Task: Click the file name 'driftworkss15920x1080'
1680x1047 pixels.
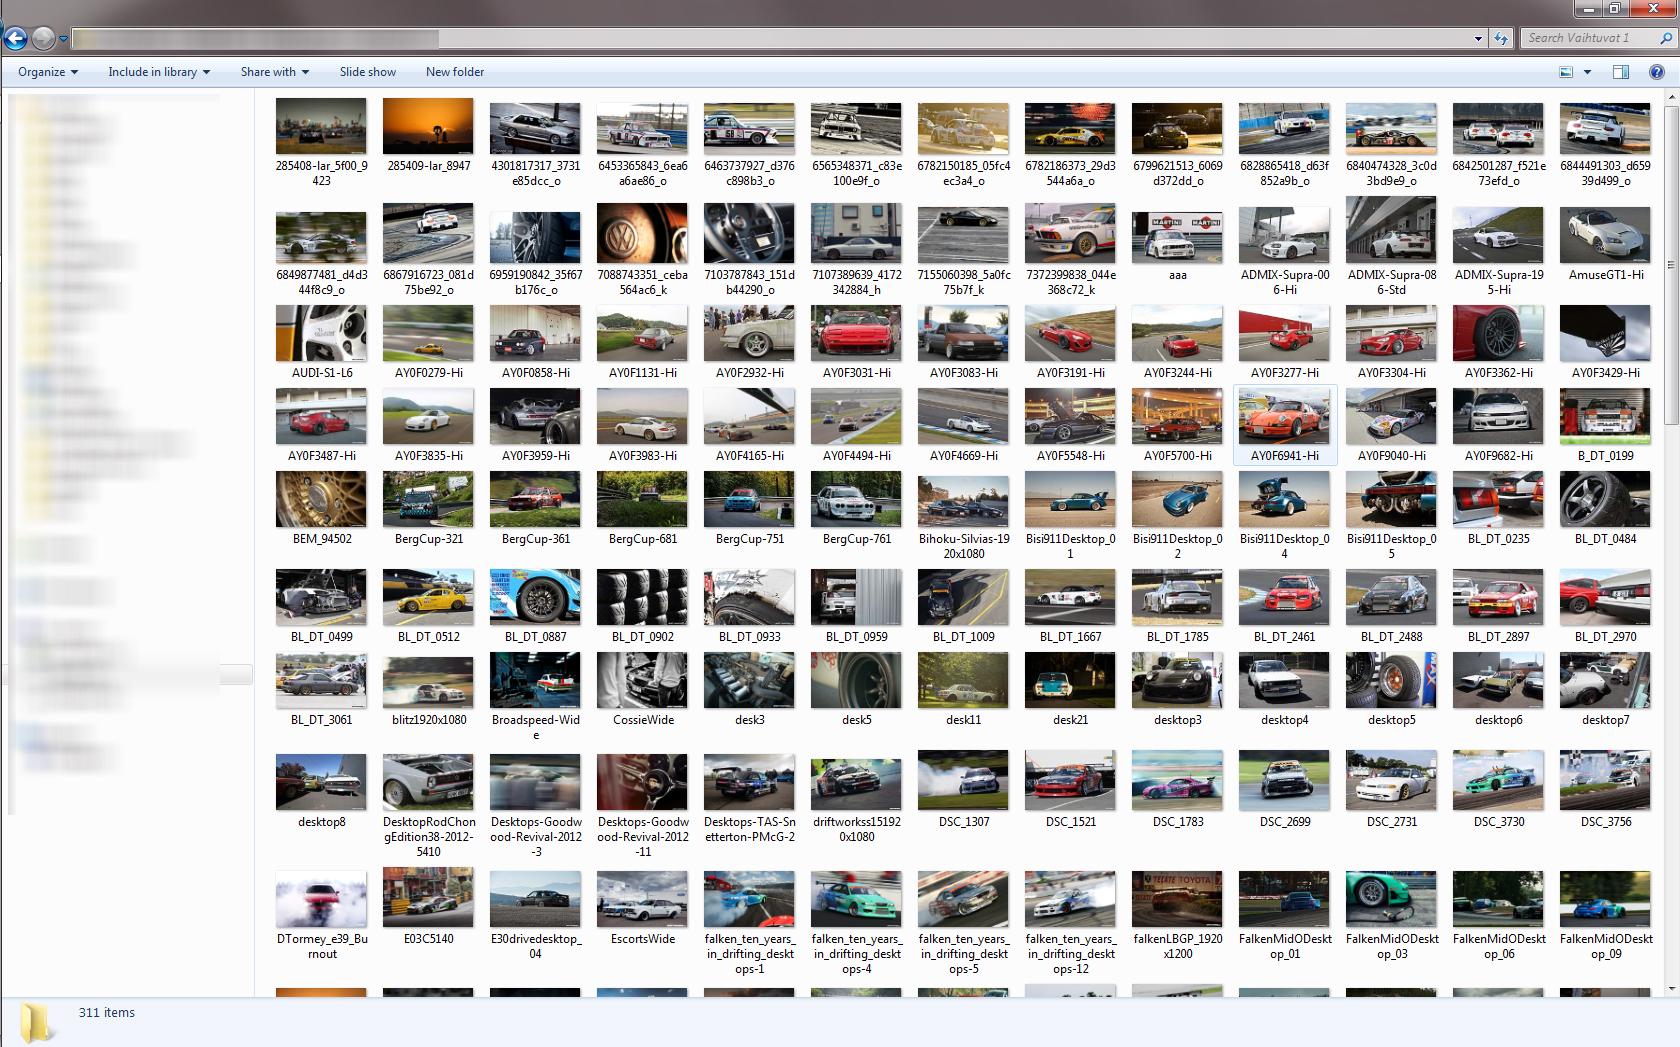Action: (x=857, y=829)
